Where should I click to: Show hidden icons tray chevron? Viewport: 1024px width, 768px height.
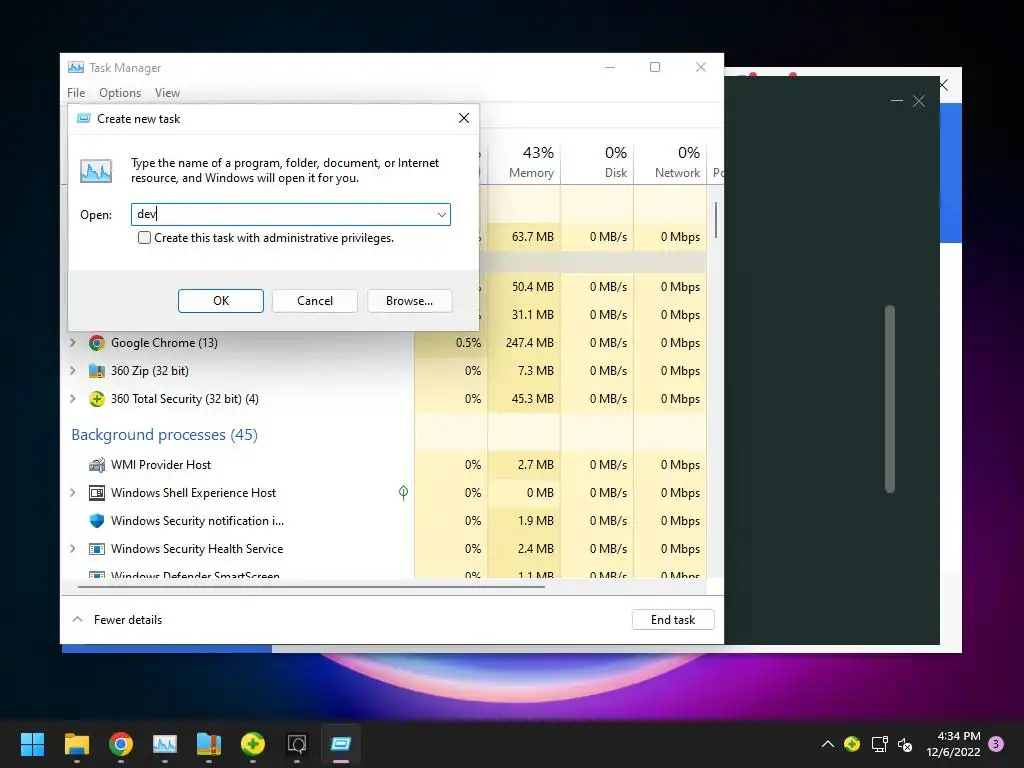827,744
